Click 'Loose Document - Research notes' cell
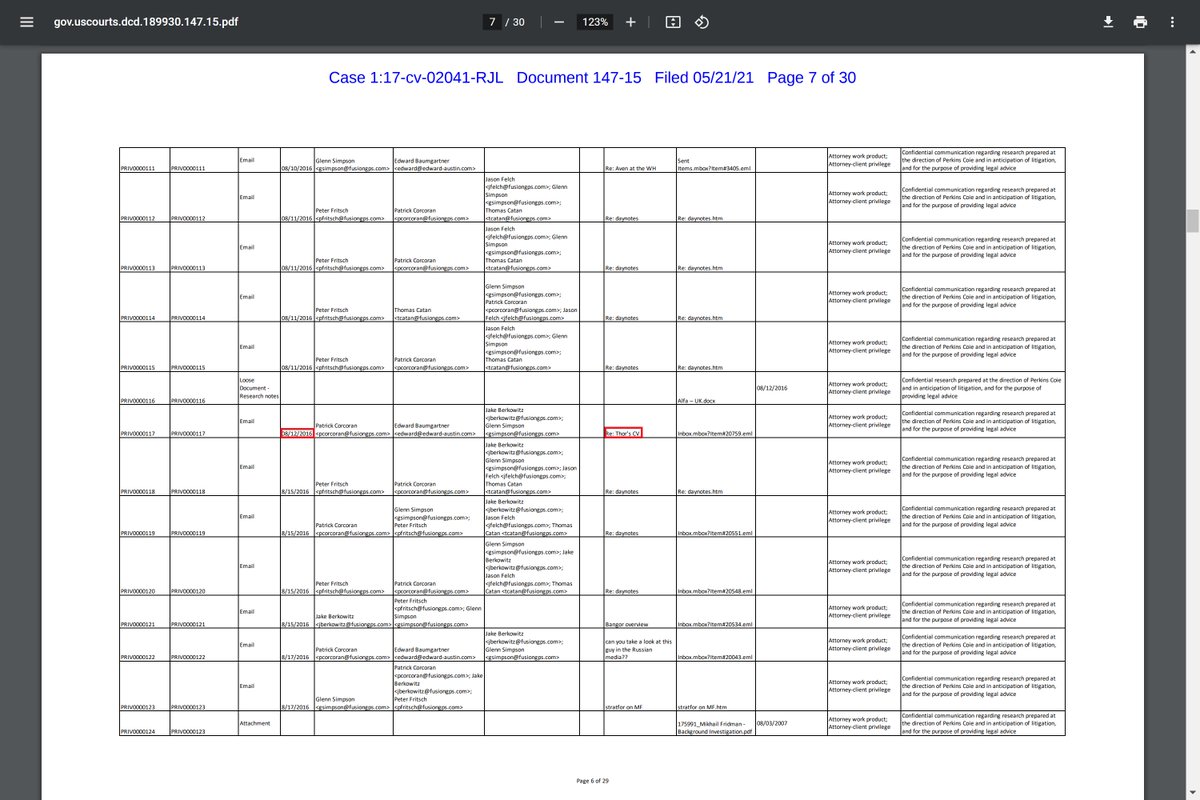This screenshot has width=1200, height=800. pos(259,389)
